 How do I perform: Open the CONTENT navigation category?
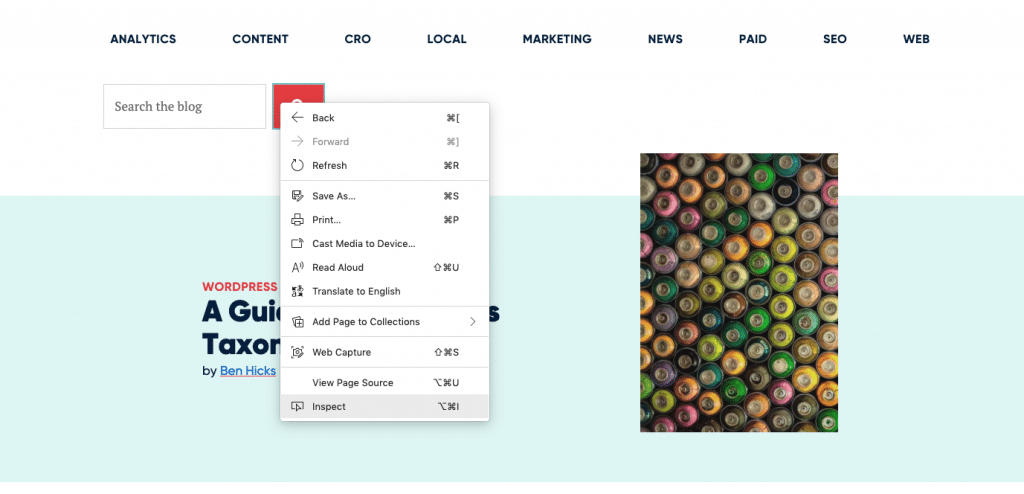click(260, 39)
